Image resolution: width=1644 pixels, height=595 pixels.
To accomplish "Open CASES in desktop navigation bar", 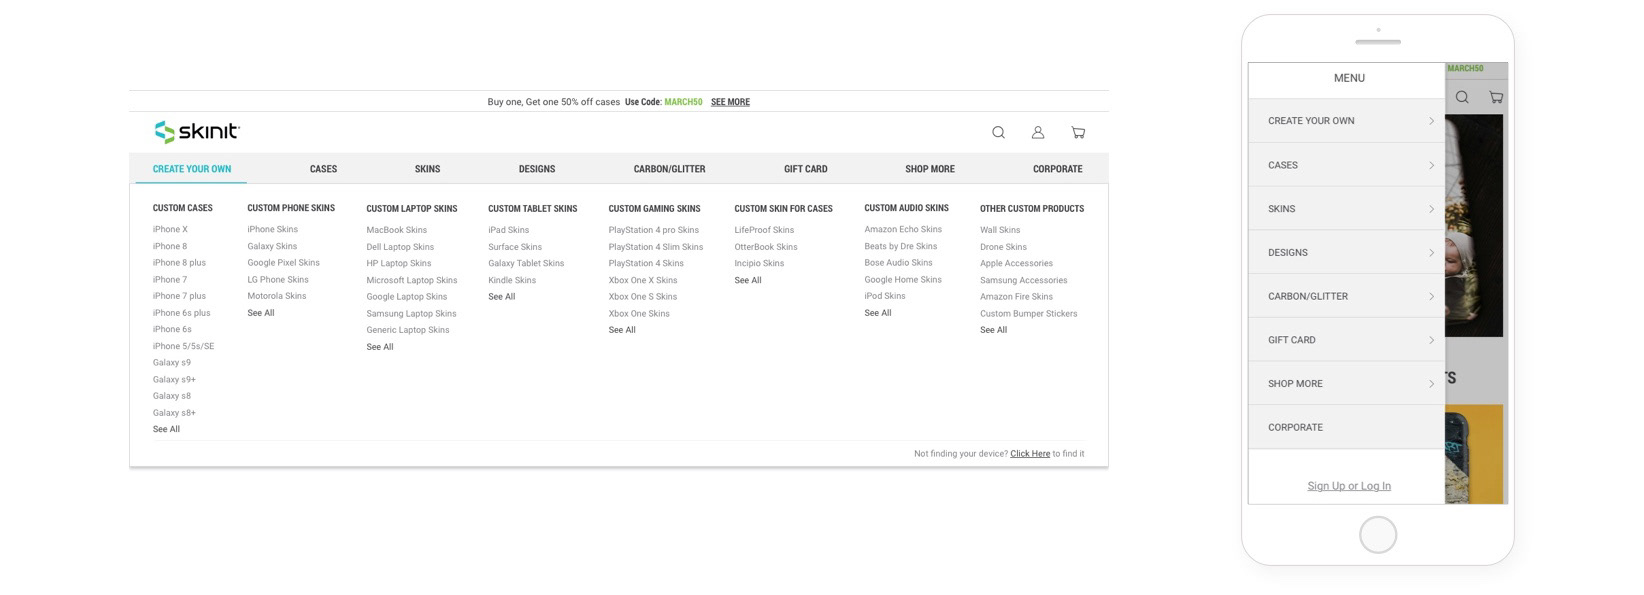I will pyautogui.click(x=323, y=169).
